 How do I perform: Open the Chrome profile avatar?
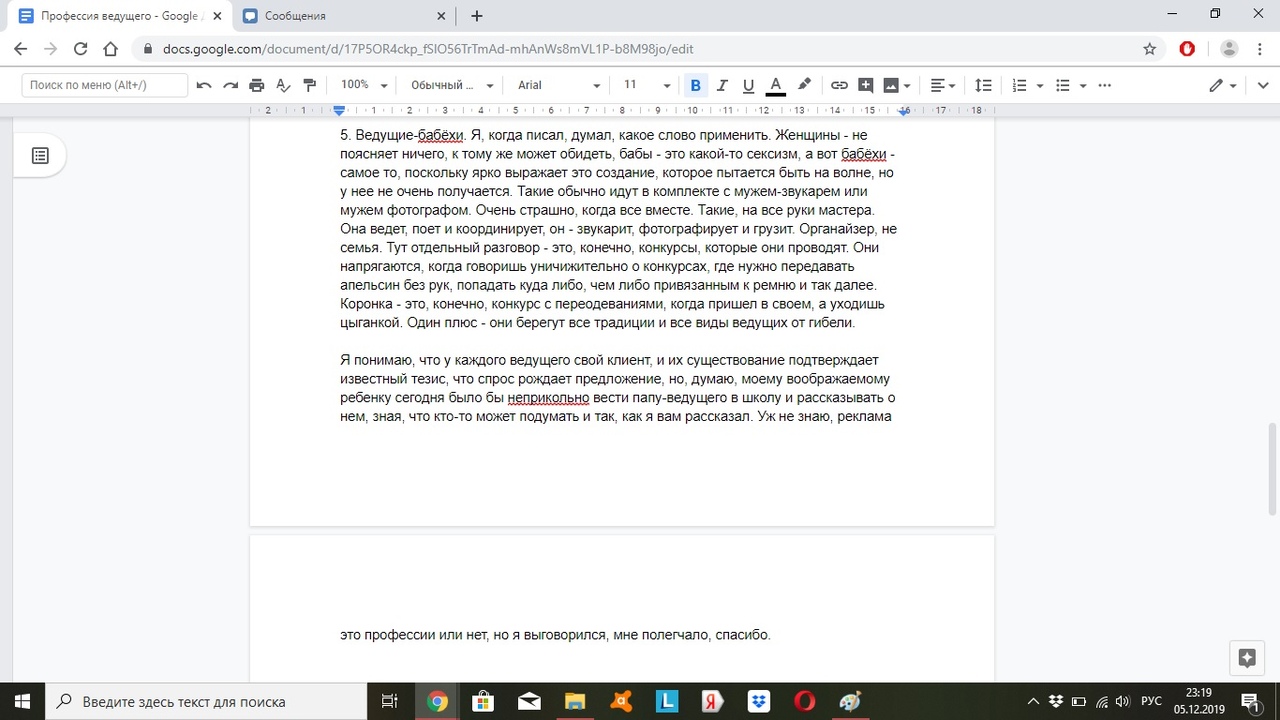coord(1229,49)
